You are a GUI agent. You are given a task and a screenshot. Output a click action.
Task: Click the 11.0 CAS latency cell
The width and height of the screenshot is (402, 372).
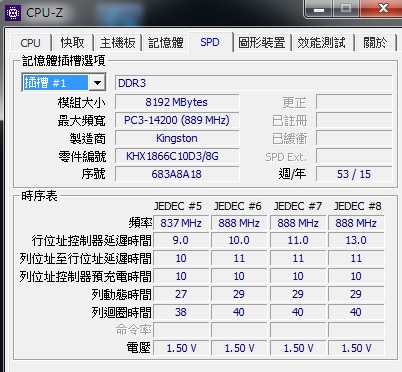pyautogui.click(x=298, y=240)
